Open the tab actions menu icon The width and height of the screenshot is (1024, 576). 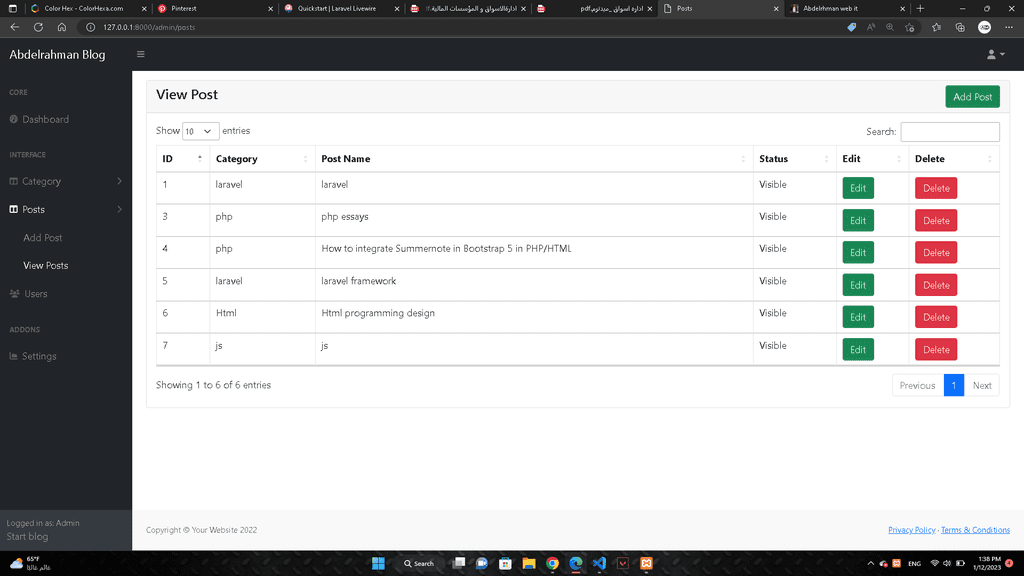[x=12, y=8]
